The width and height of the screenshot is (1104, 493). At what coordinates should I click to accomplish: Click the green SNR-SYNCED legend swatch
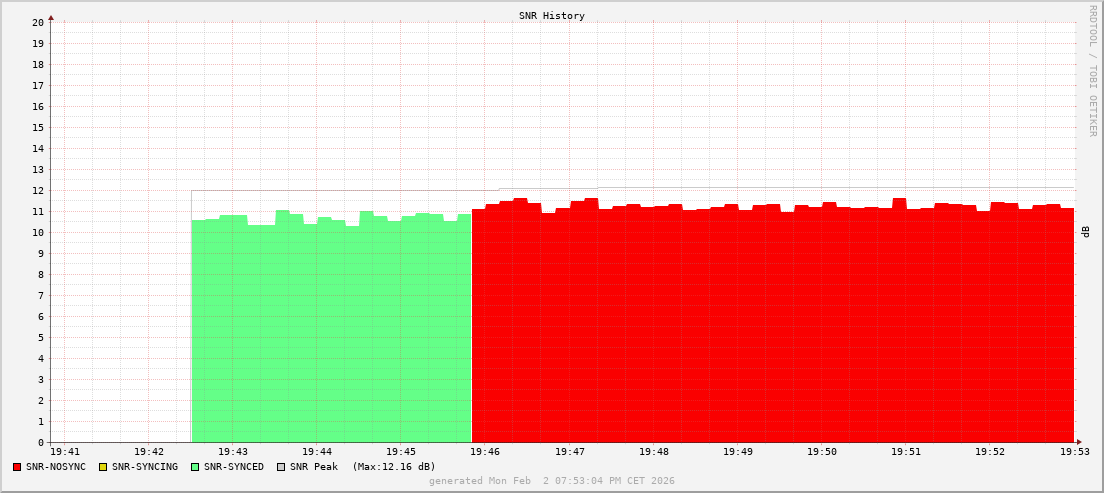195,467
